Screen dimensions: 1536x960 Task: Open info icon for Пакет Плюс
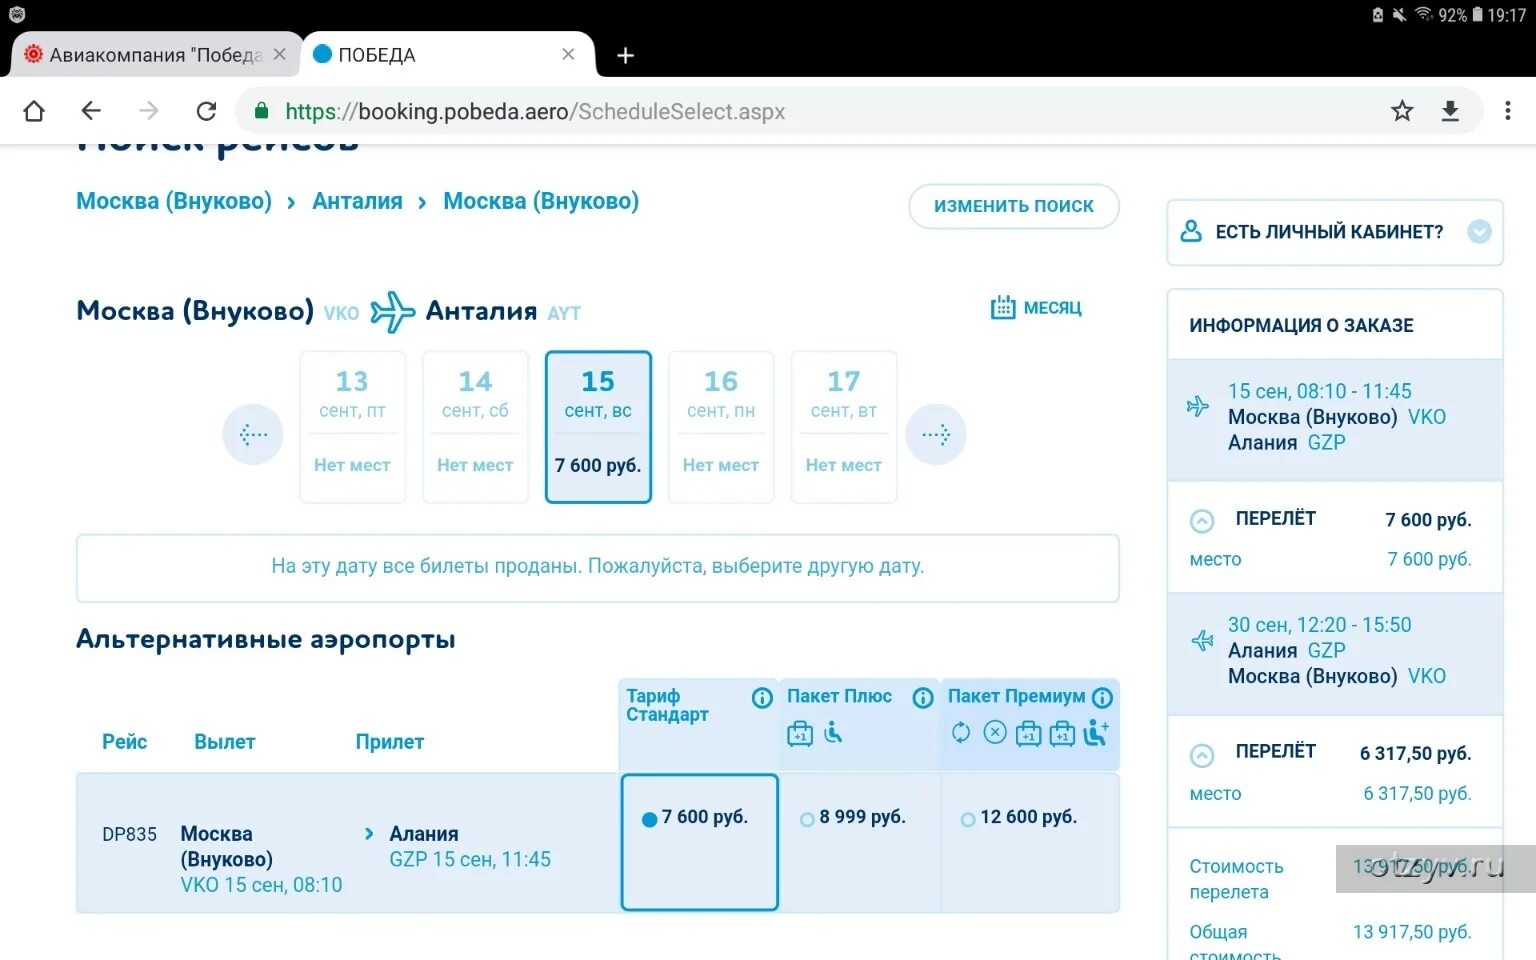pos(923,698)
